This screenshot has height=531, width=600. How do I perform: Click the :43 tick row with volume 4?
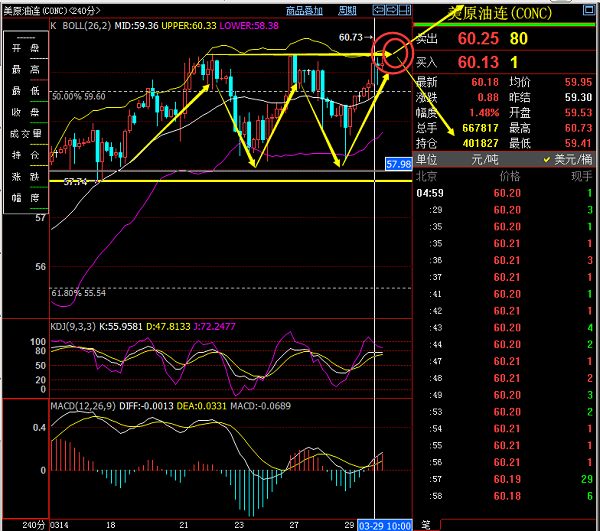(x=504, y=328)
